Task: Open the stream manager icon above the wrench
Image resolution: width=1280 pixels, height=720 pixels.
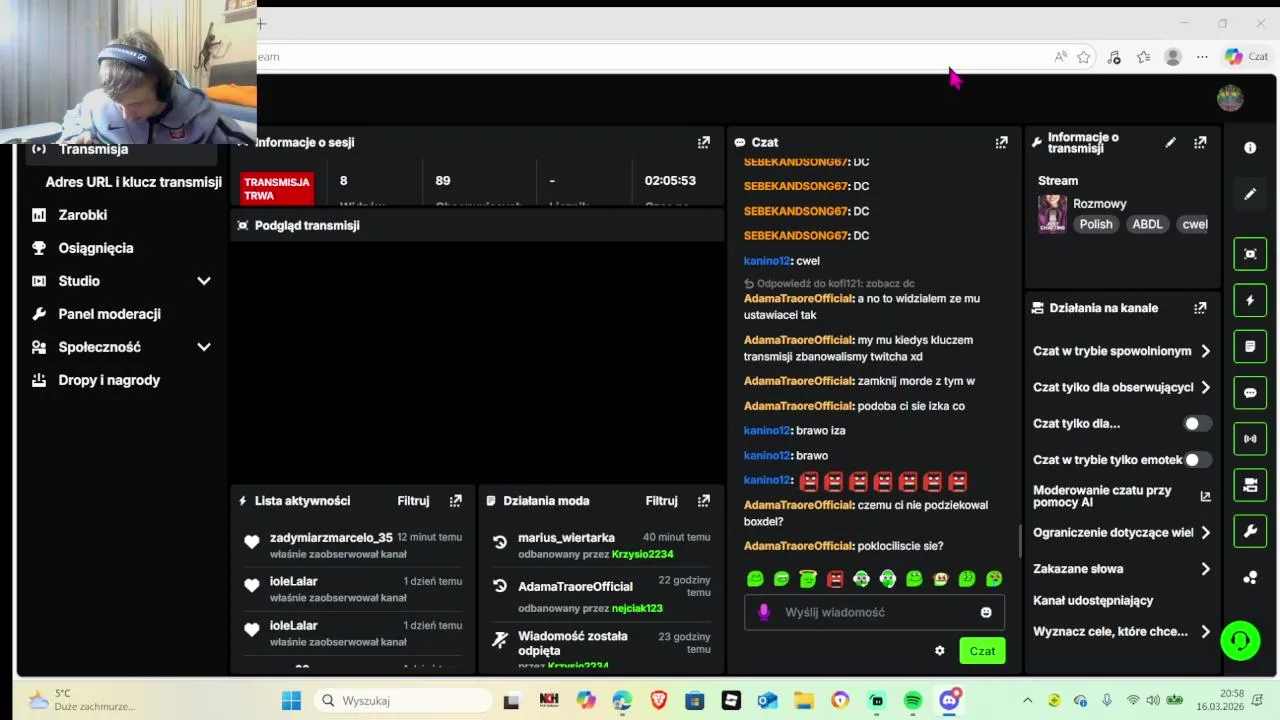Action: click(1250, 485)
